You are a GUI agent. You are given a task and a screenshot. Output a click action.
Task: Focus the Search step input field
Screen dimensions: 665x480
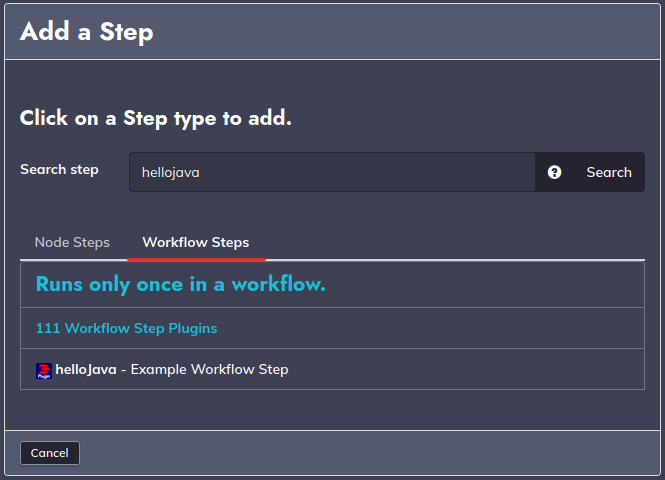coord(332,172)
